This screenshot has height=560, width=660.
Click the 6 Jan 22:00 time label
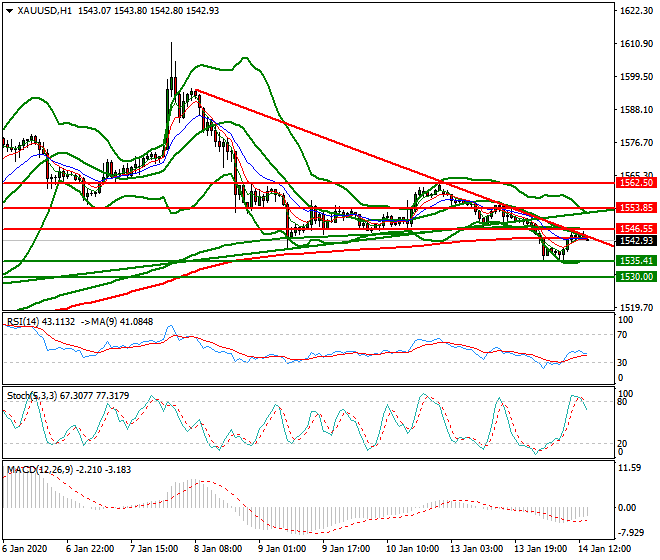[90, 549]
